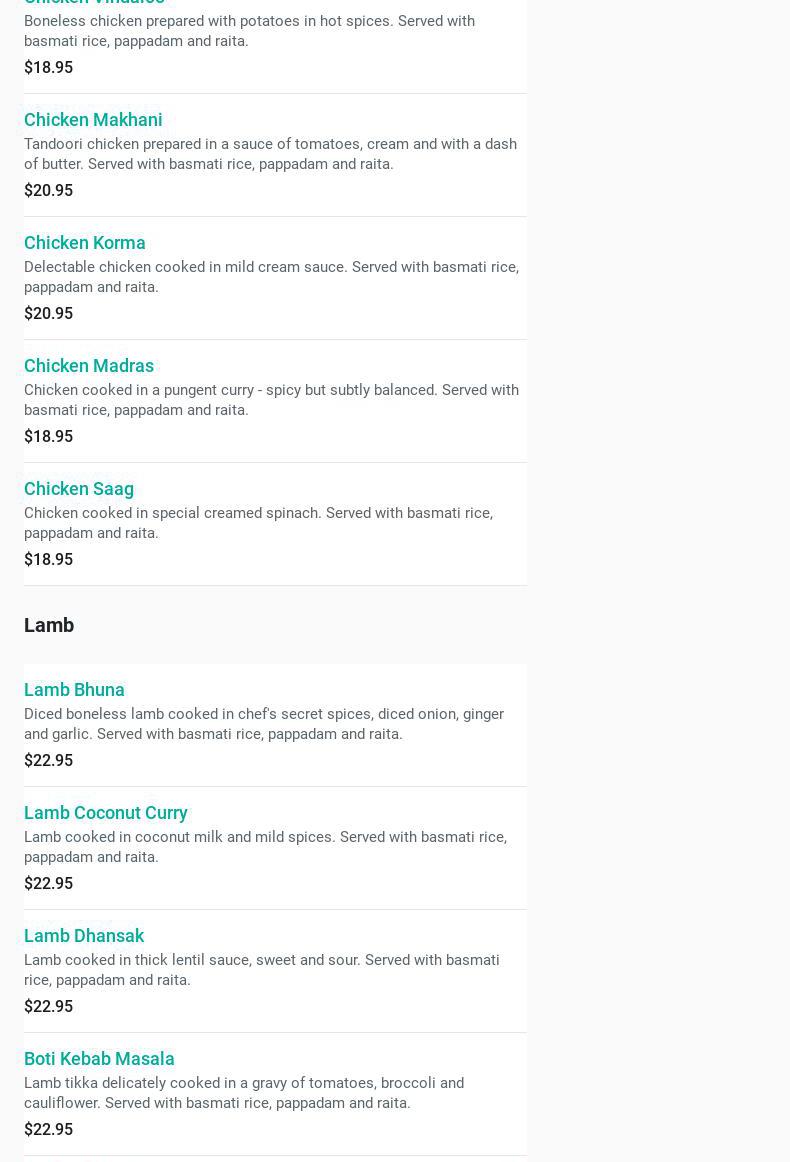790x1162 pixels.
Task: Click the Chicken Saag $18.95 price
Action: pyautogui.click(x=48, y=560)
